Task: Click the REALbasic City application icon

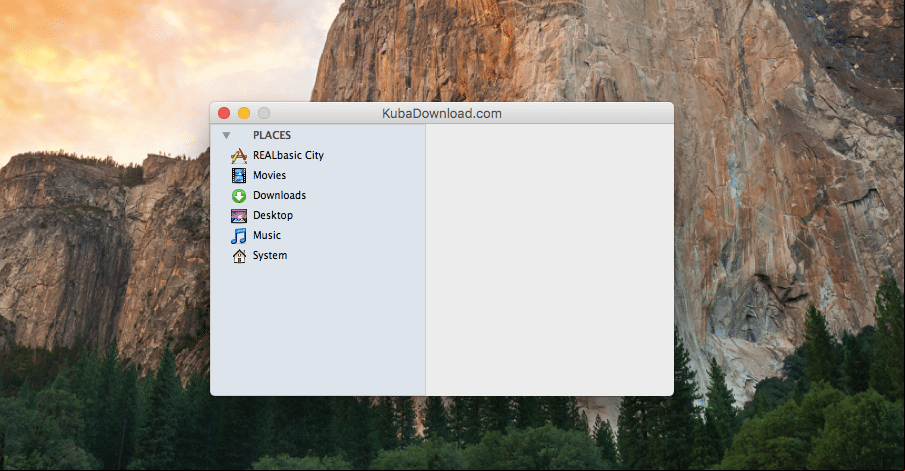Action: 238,156
